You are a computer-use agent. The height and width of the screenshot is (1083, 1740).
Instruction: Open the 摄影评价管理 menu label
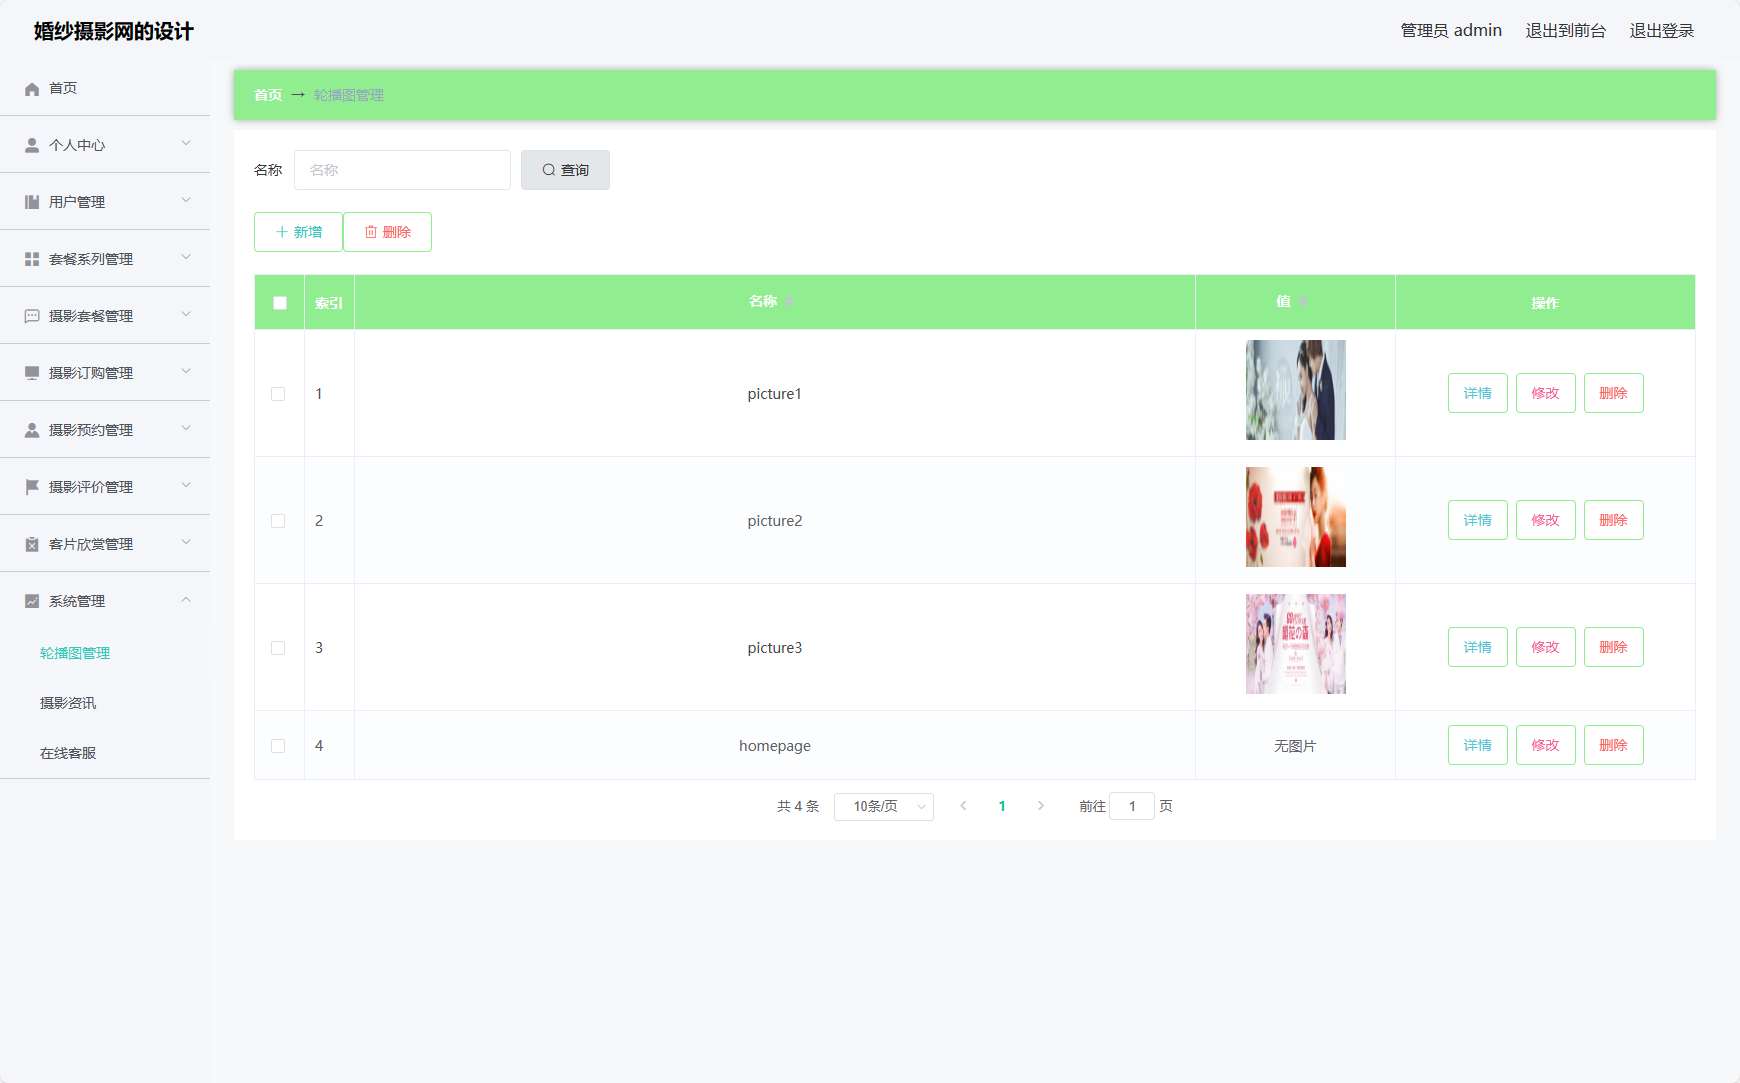91,488
